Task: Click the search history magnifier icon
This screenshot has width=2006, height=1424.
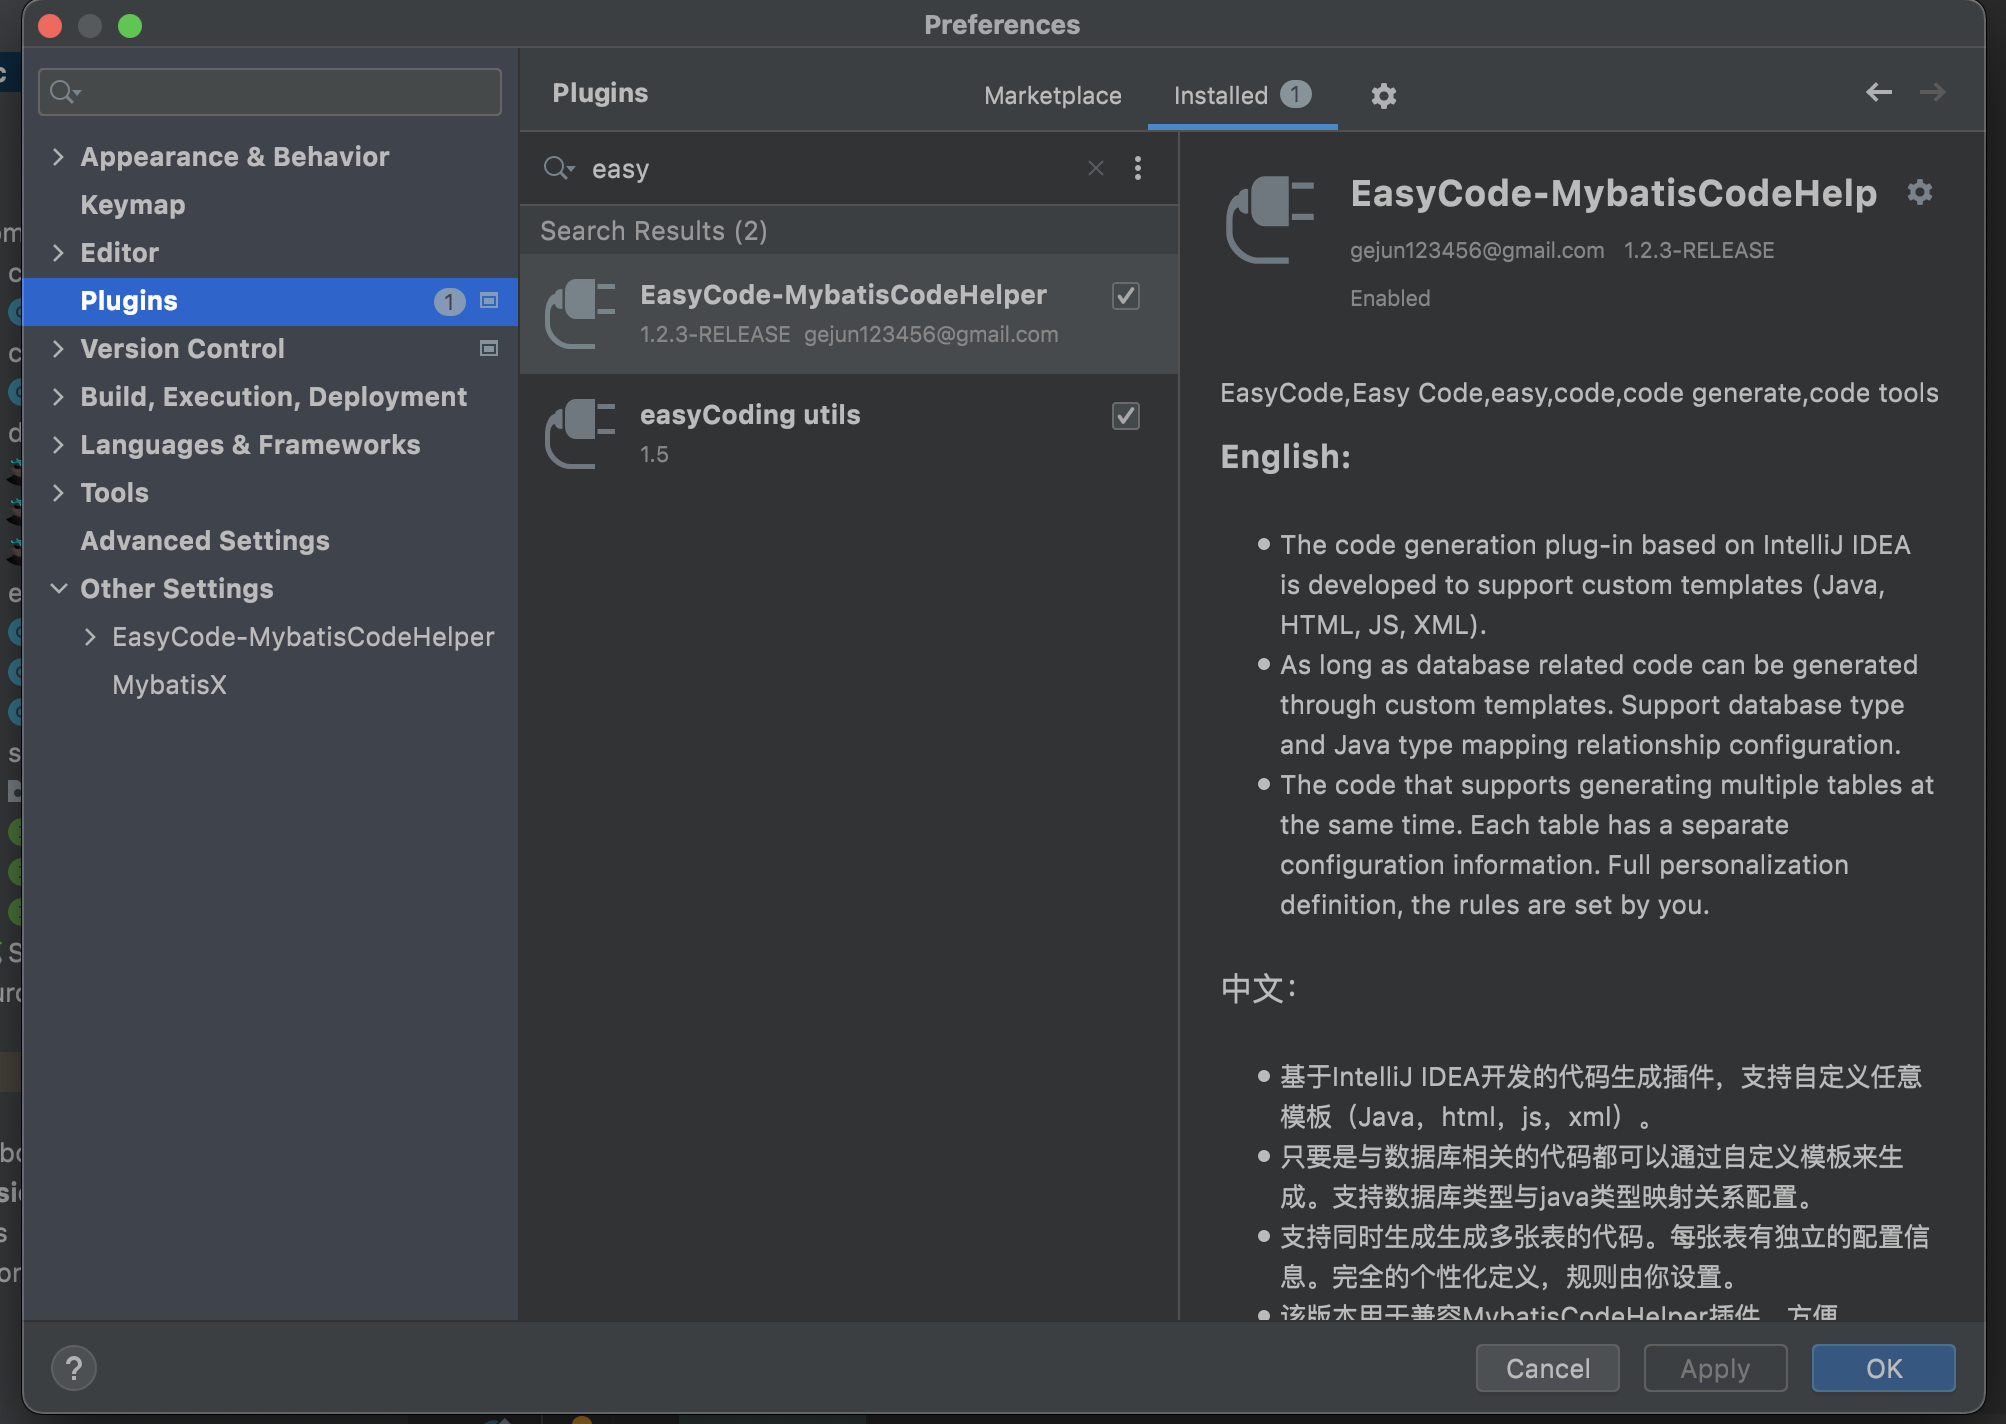Action: click(x=559, y=168)
